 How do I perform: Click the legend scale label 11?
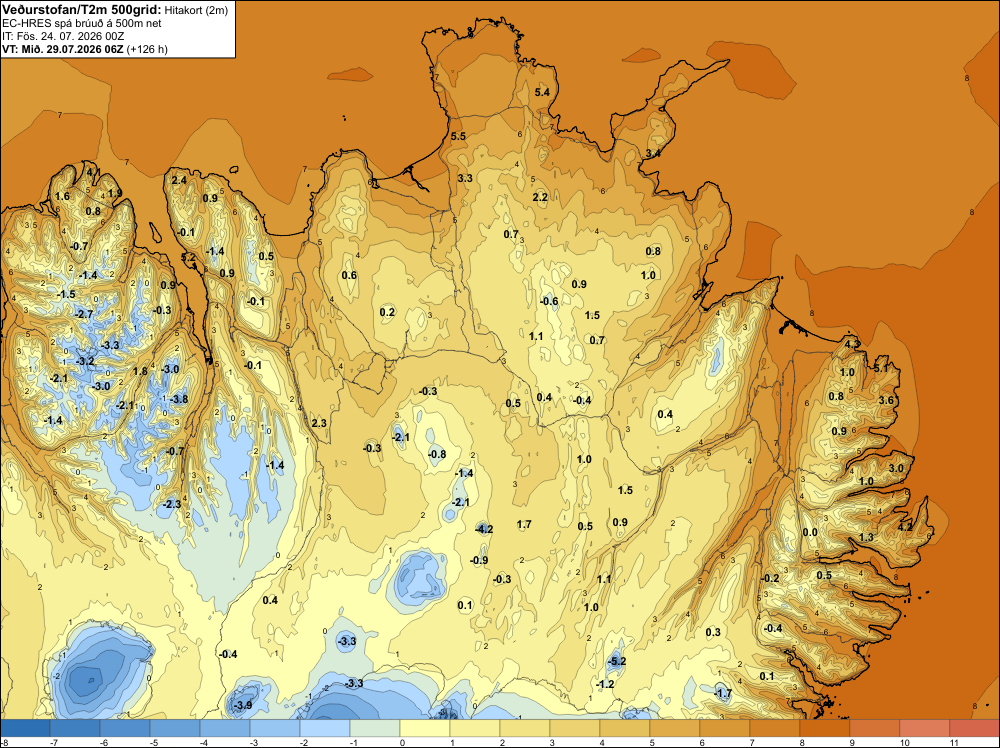(x=954, y=742)
